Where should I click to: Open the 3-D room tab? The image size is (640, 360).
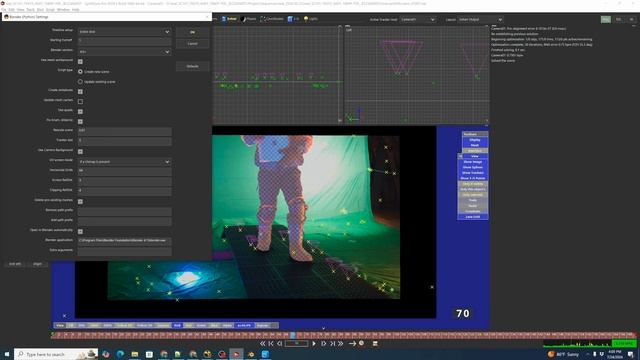(x=293, y=19)
